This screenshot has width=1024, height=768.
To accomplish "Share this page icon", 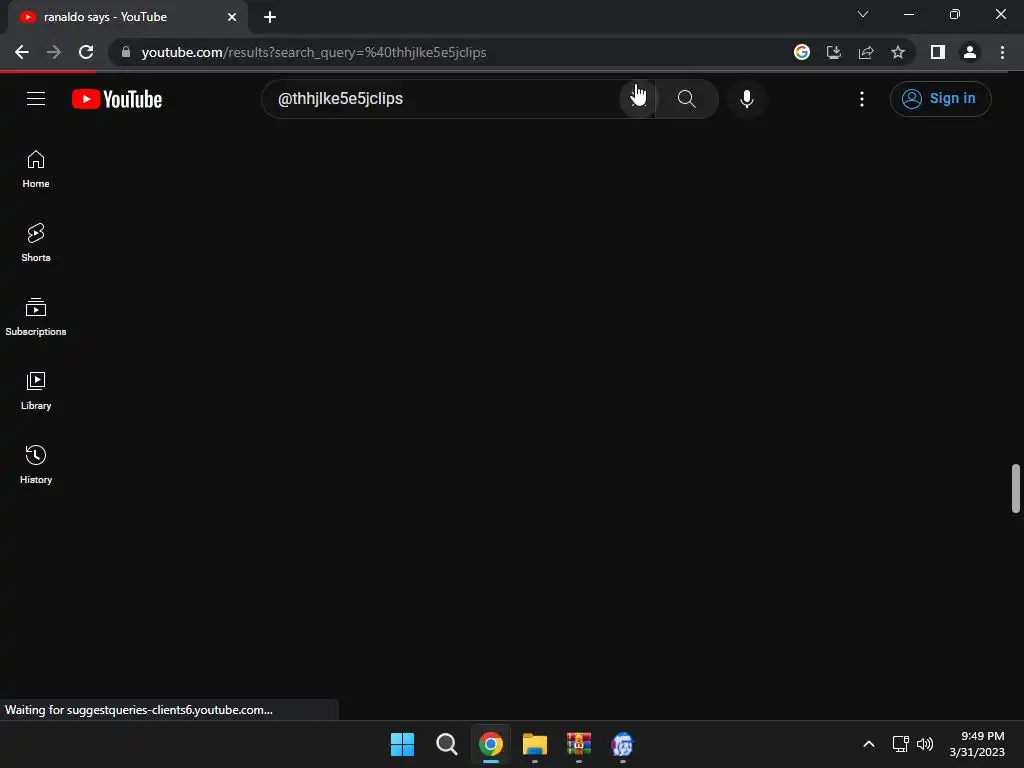I will [866, 52].
